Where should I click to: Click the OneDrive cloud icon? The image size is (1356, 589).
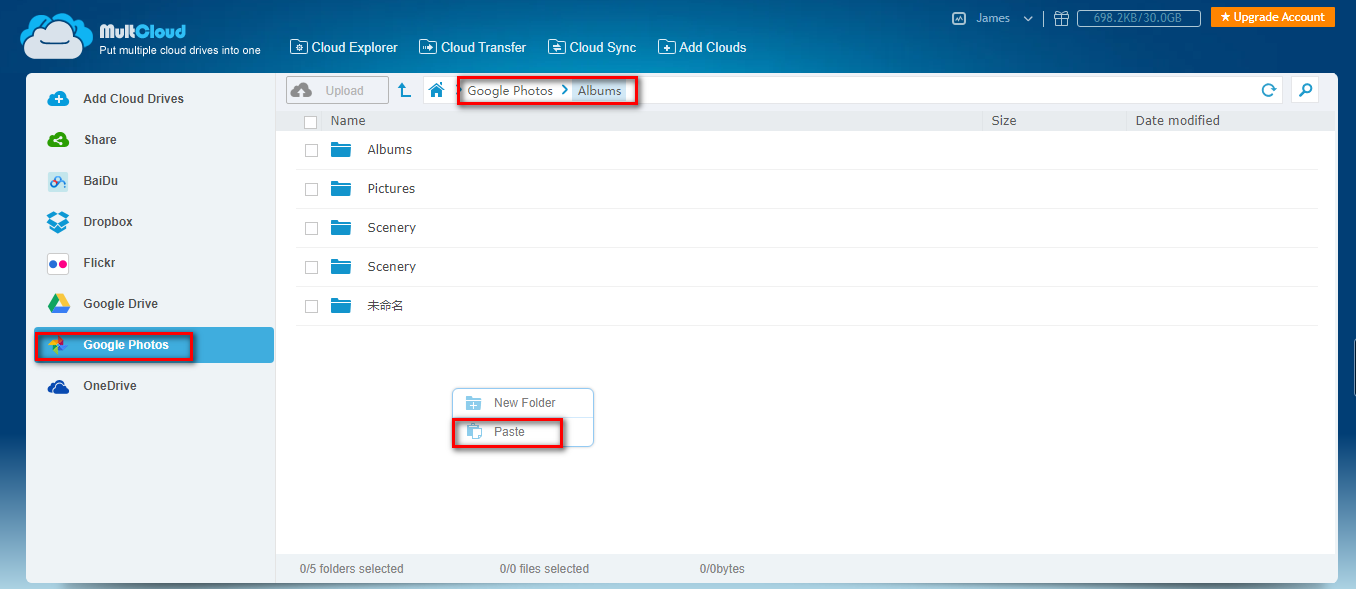(x=58, y=386)
